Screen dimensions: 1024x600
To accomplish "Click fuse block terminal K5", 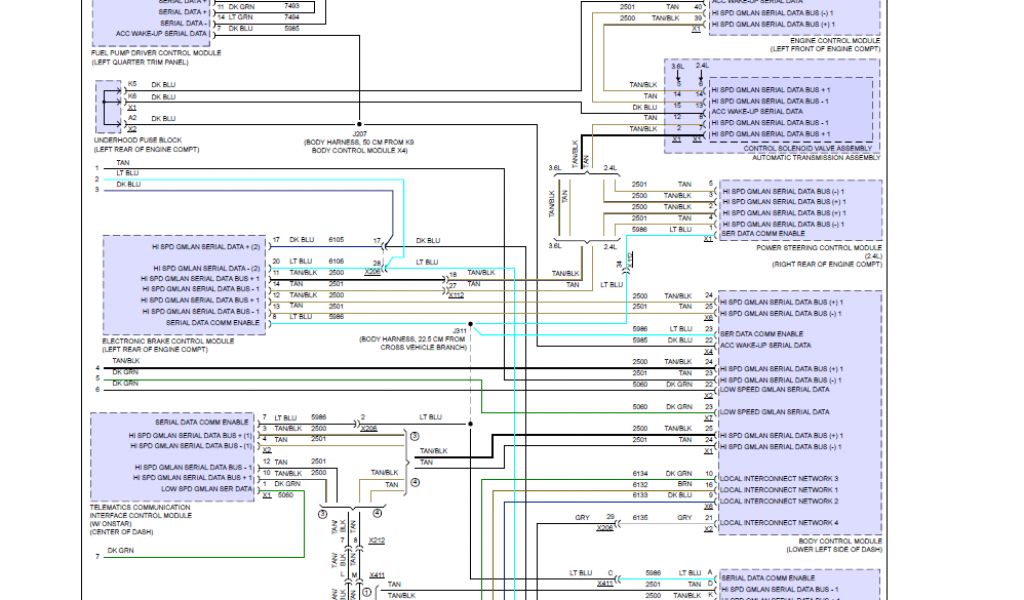I will (x=132, y=84).
